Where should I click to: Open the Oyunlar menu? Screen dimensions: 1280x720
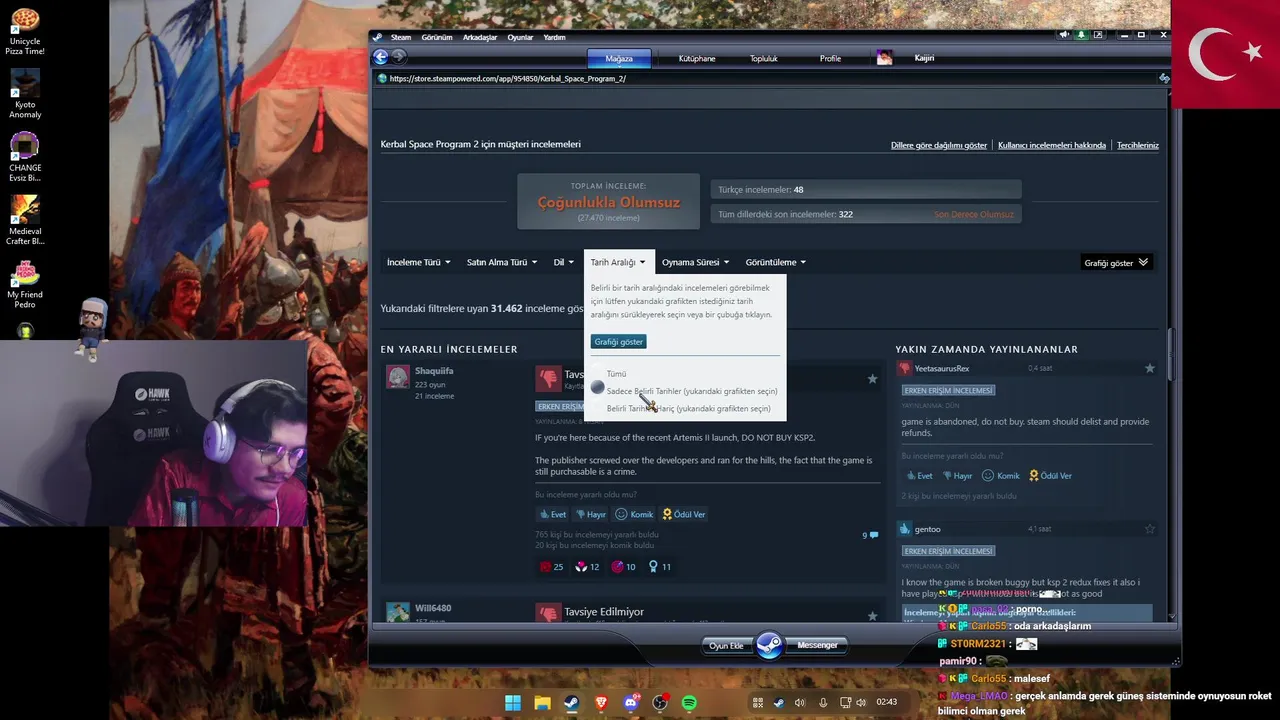click(x=520, y=37)
